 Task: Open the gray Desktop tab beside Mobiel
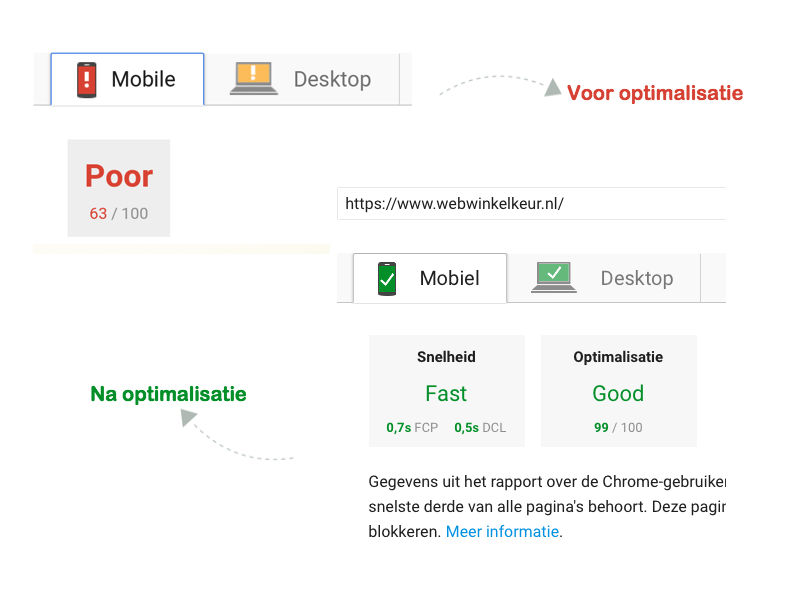636,278
